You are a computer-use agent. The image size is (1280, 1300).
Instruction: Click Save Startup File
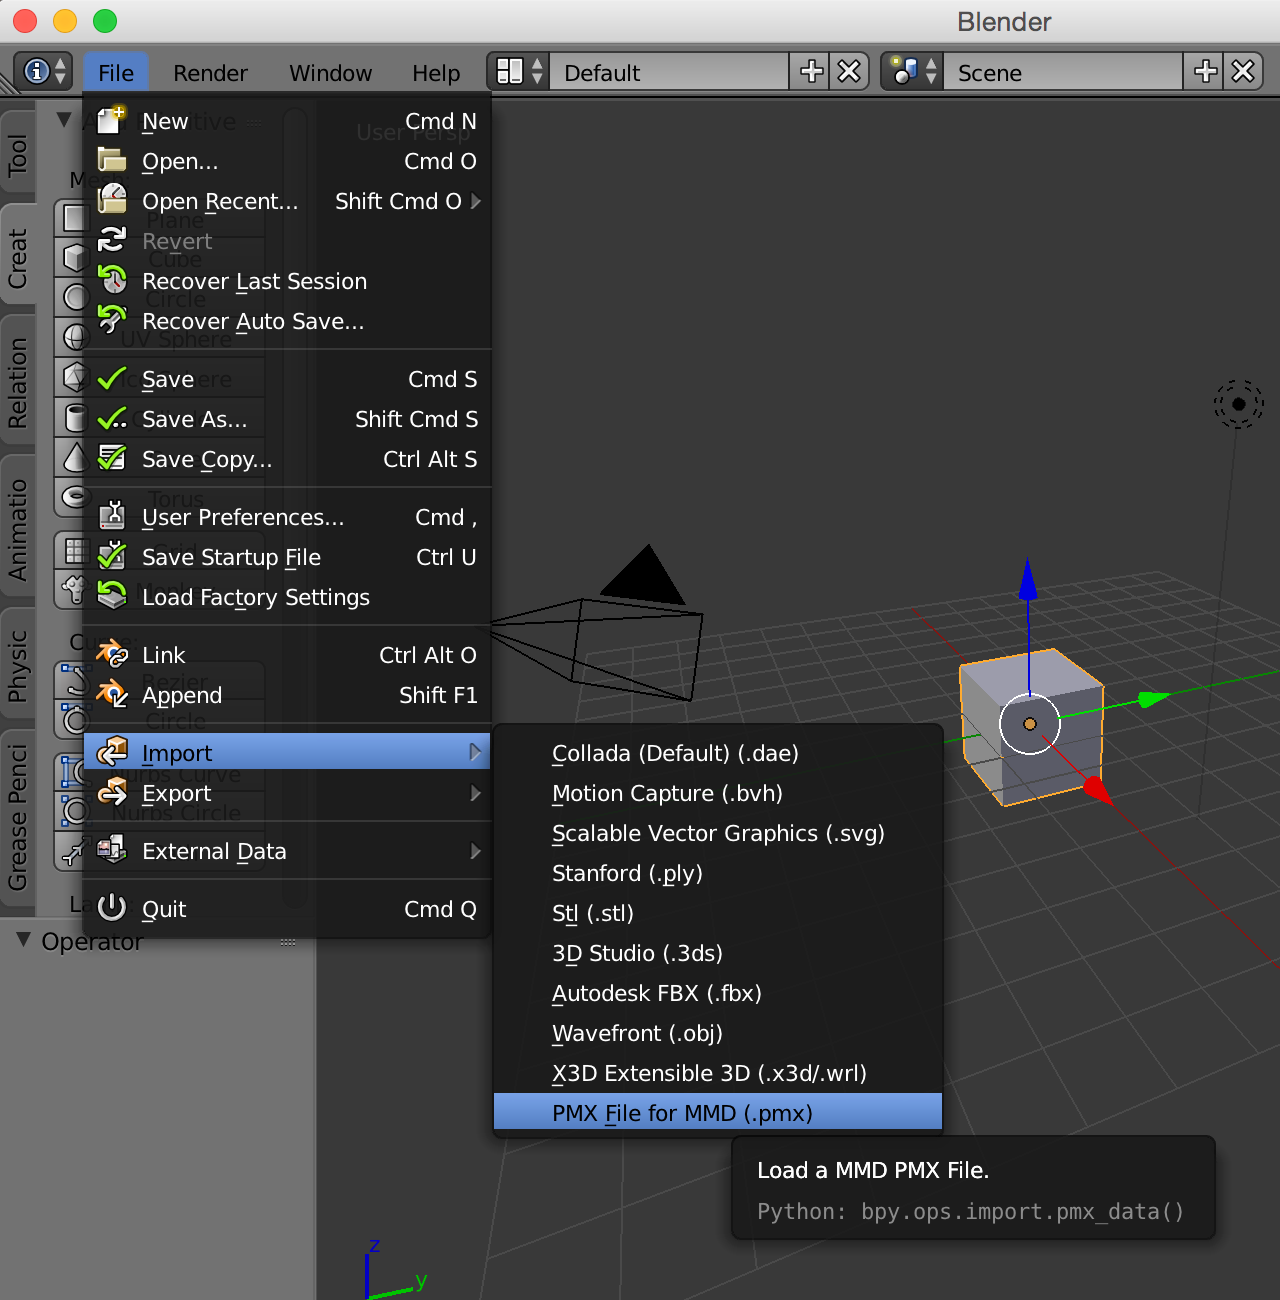coord(231,557)
